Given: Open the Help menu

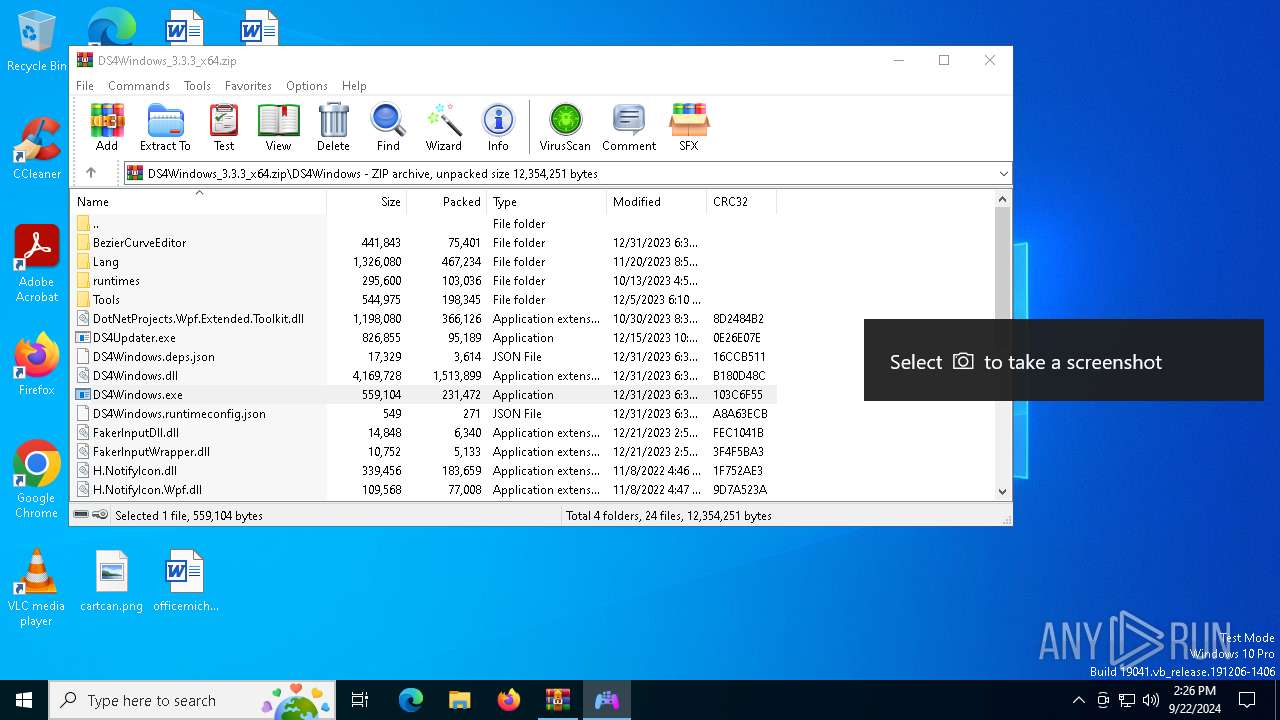Looking at the screenshot, I should click(354, 86).
